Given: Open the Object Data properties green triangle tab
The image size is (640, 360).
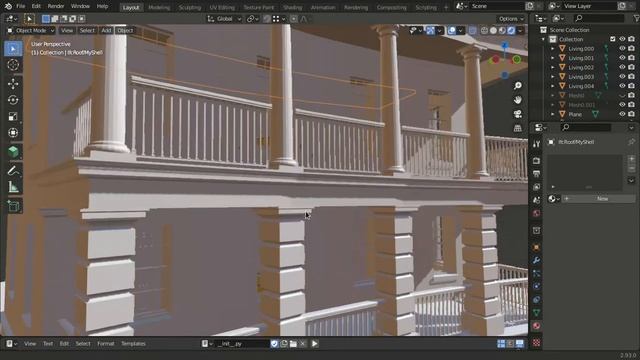Looking at the screenshot, I should 536,313.
